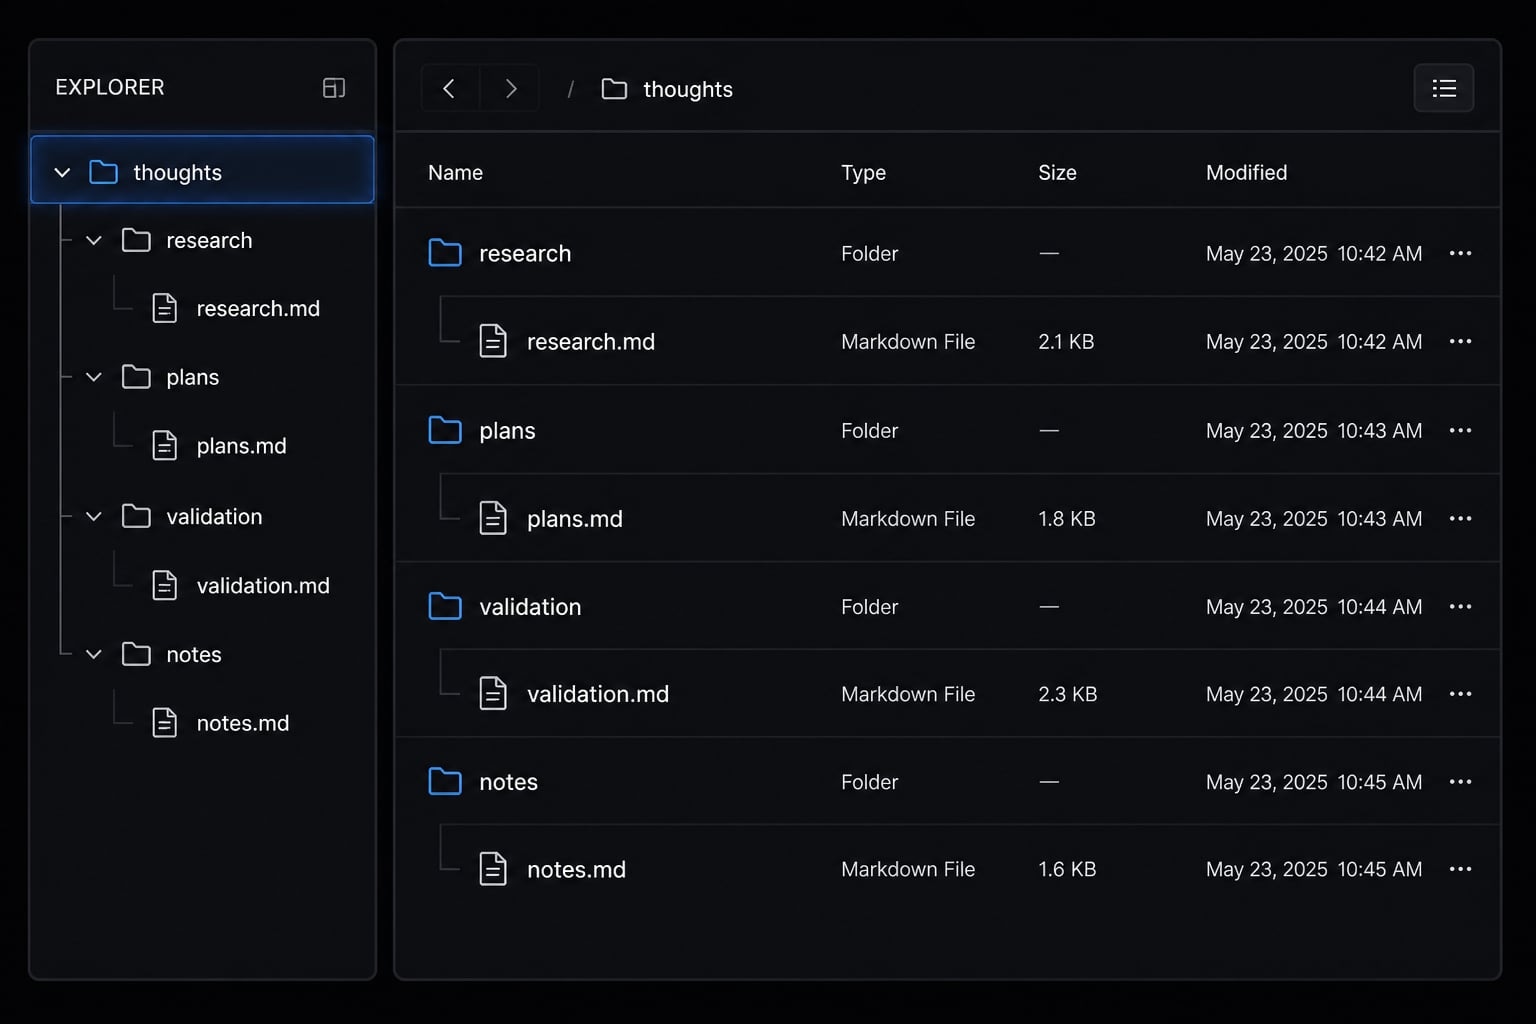This screenshot has height=1024, width=1536.
Task: Go forward with the right arrow button
Action: [510, 89]
